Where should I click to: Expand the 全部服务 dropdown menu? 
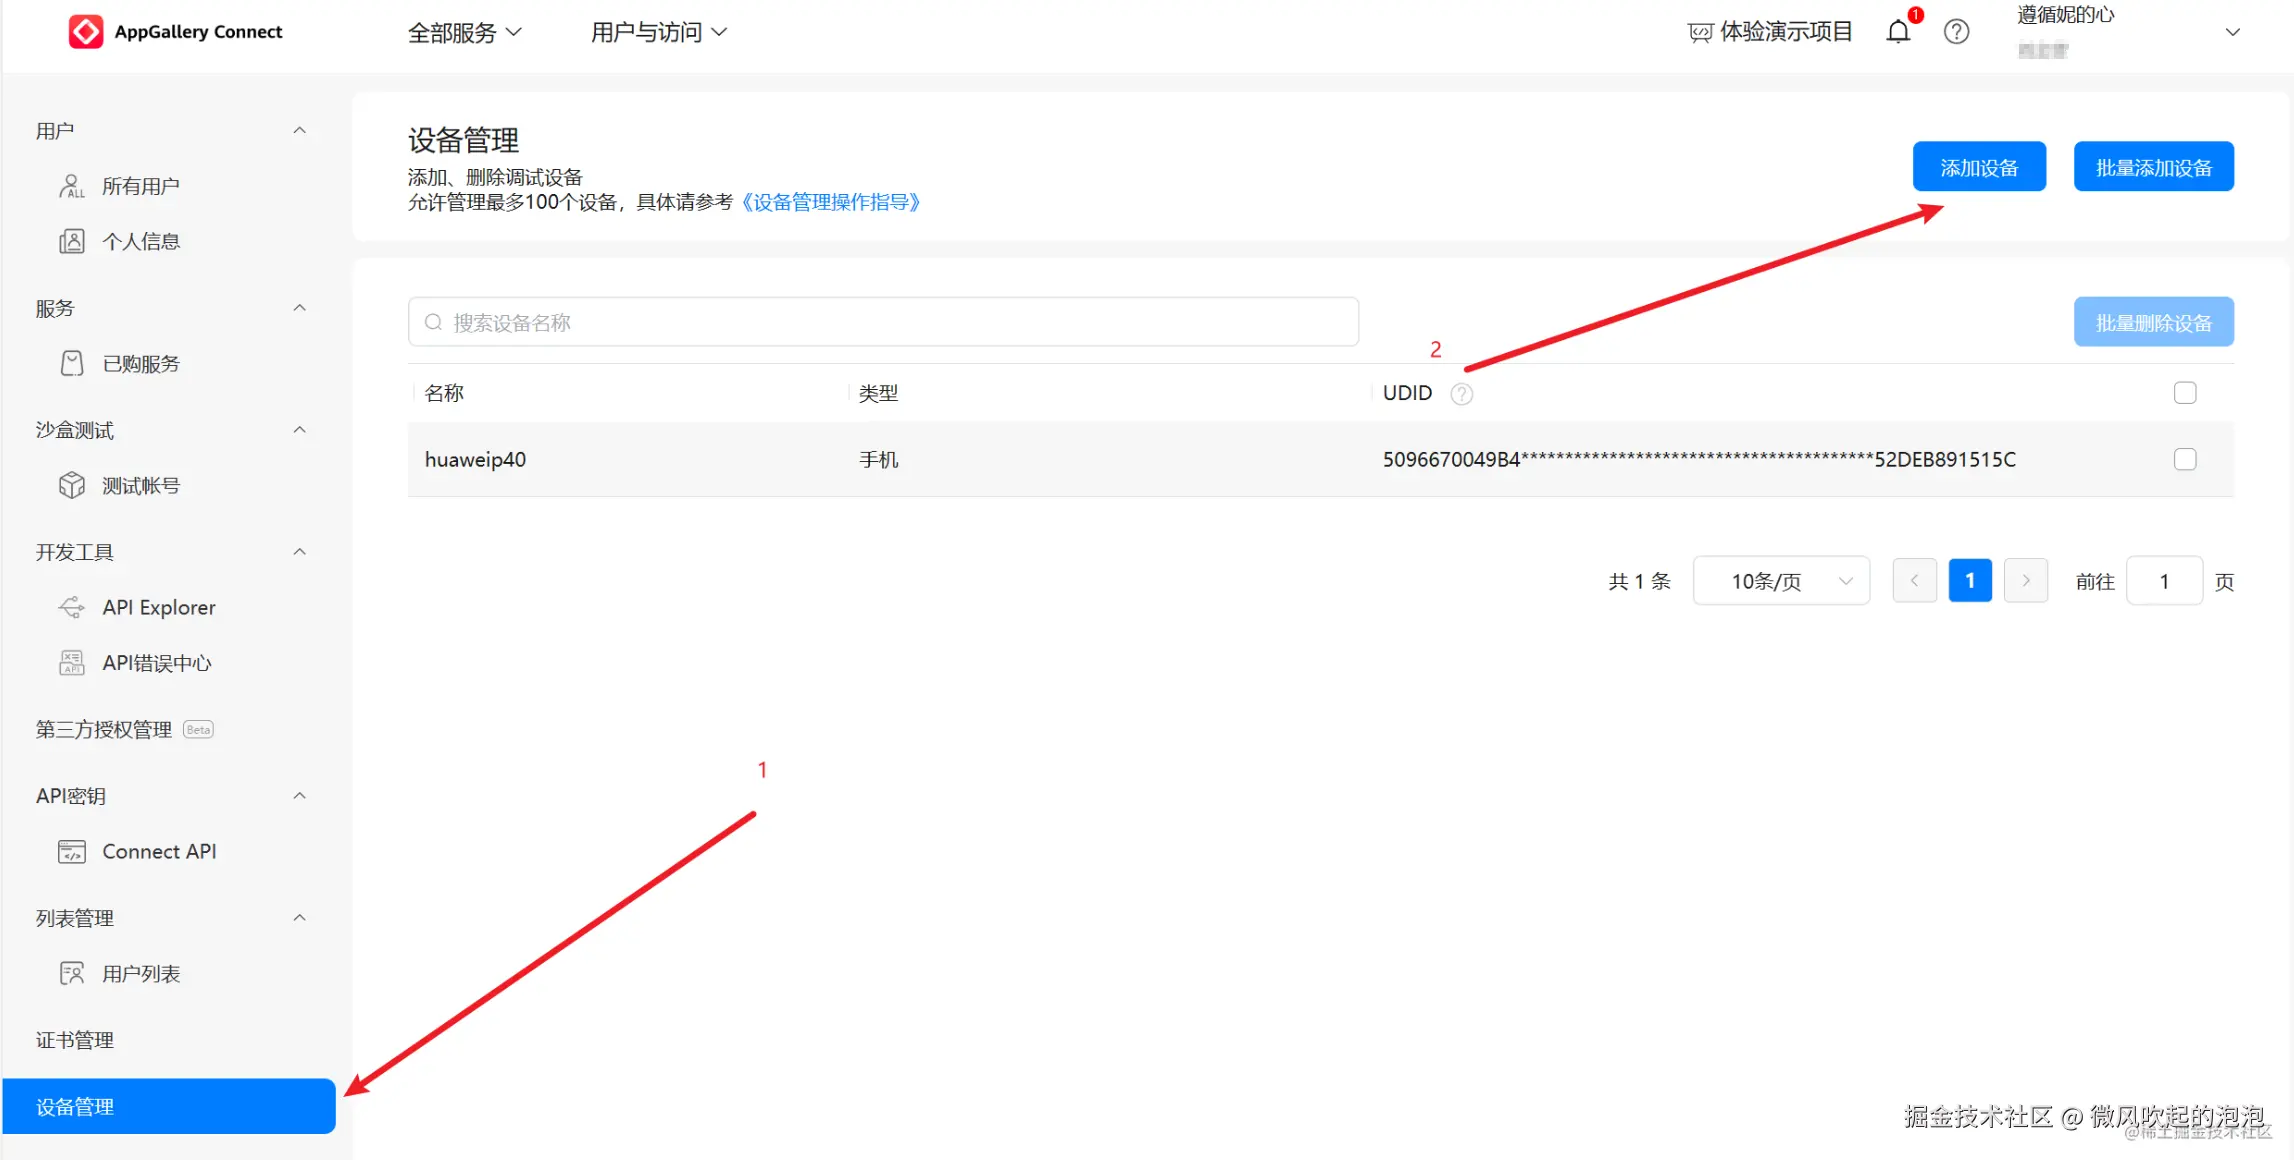pos(464,33)
